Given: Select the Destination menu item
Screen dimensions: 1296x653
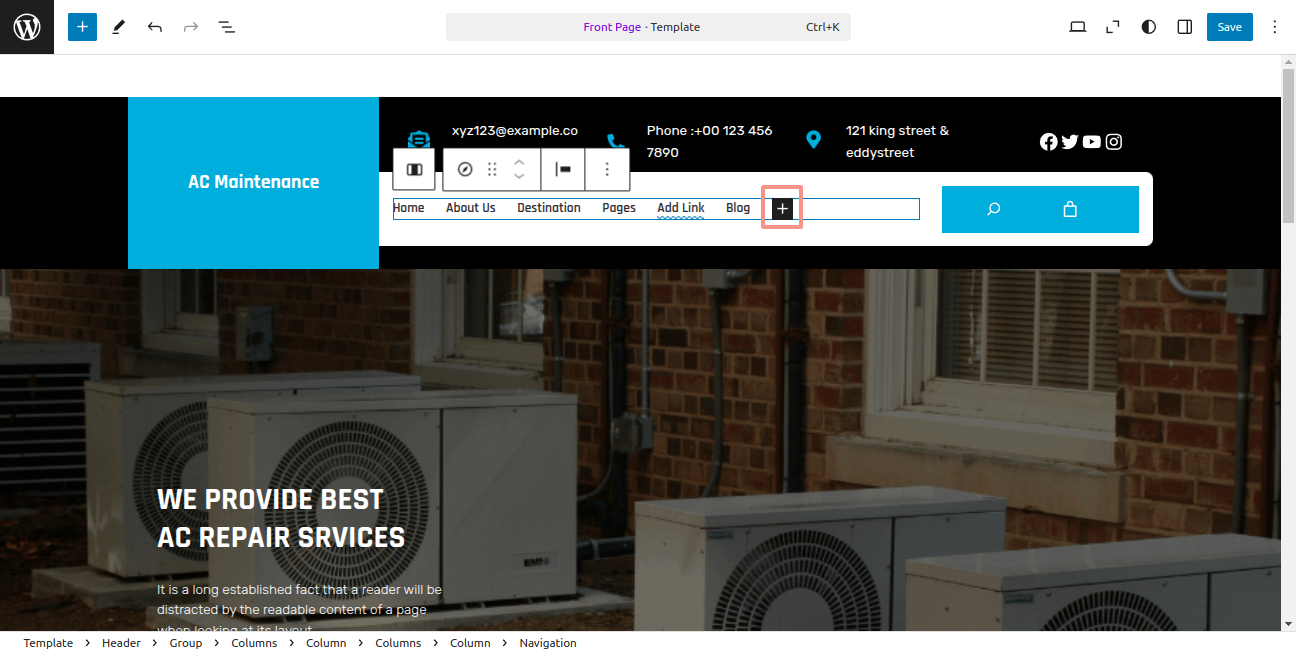Looking at the screenshot, I should 549,208.
